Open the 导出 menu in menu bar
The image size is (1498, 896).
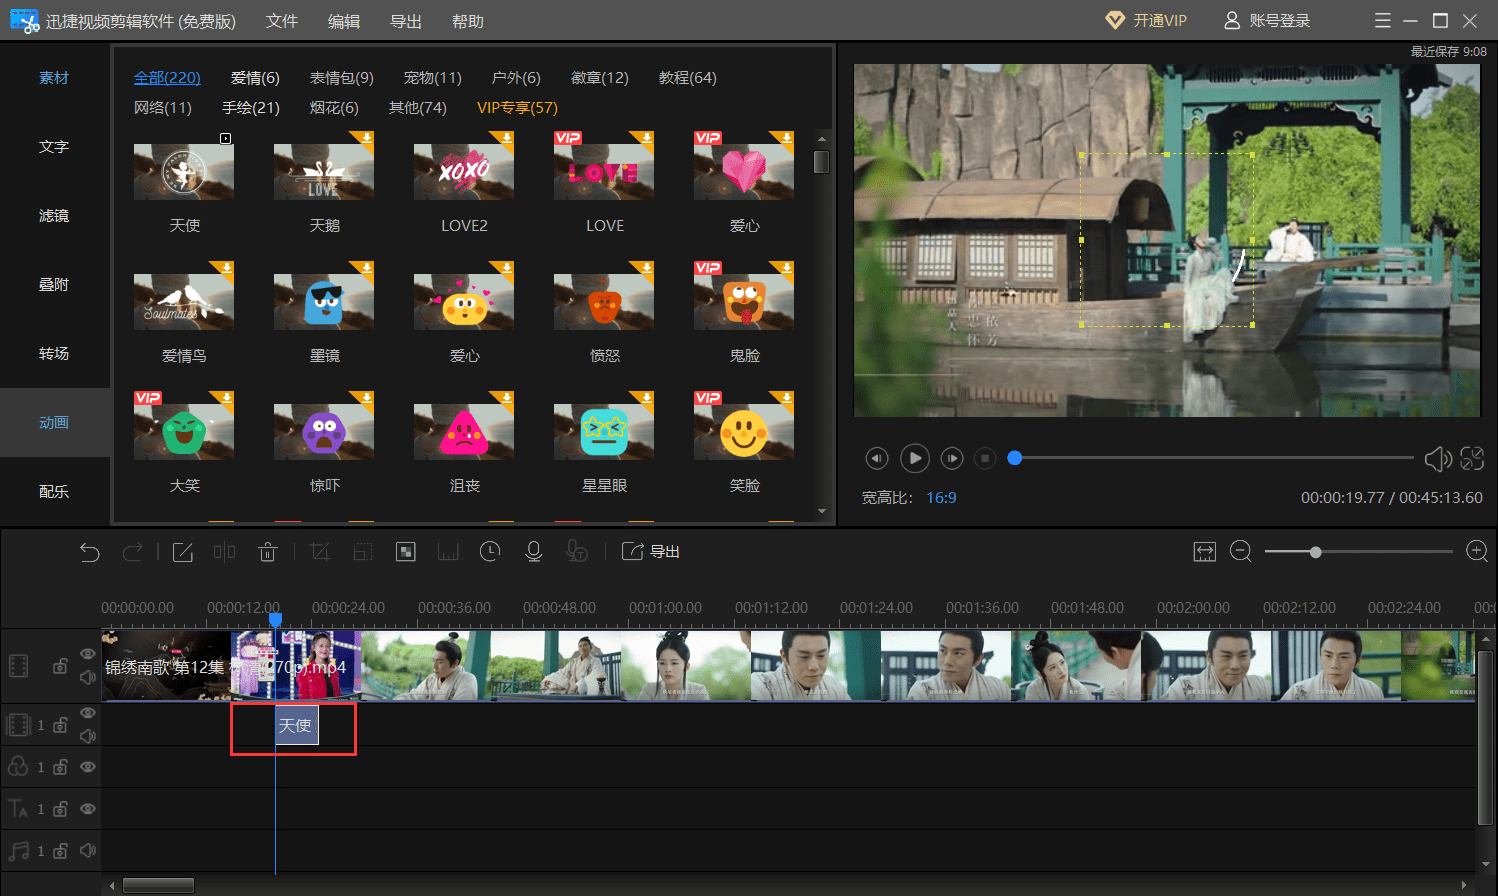pyautogui.click(x=406, y=21)
